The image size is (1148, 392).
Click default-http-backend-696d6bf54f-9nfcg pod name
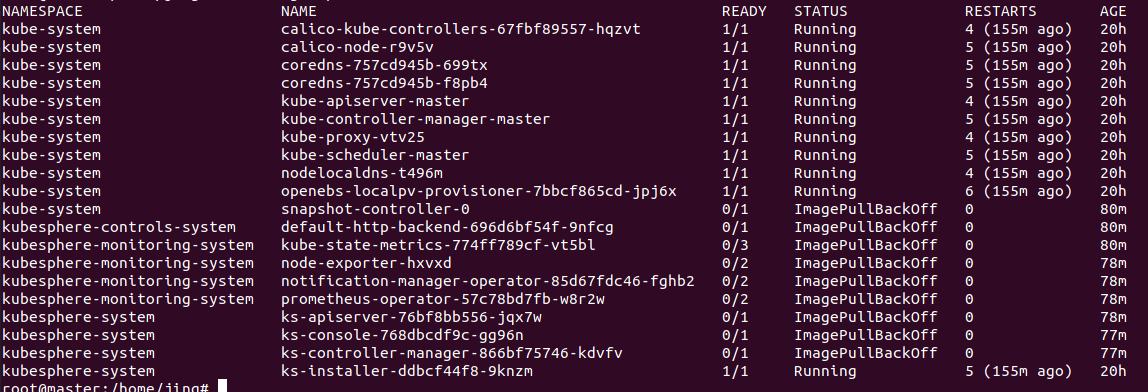click(x=447, y=227)
